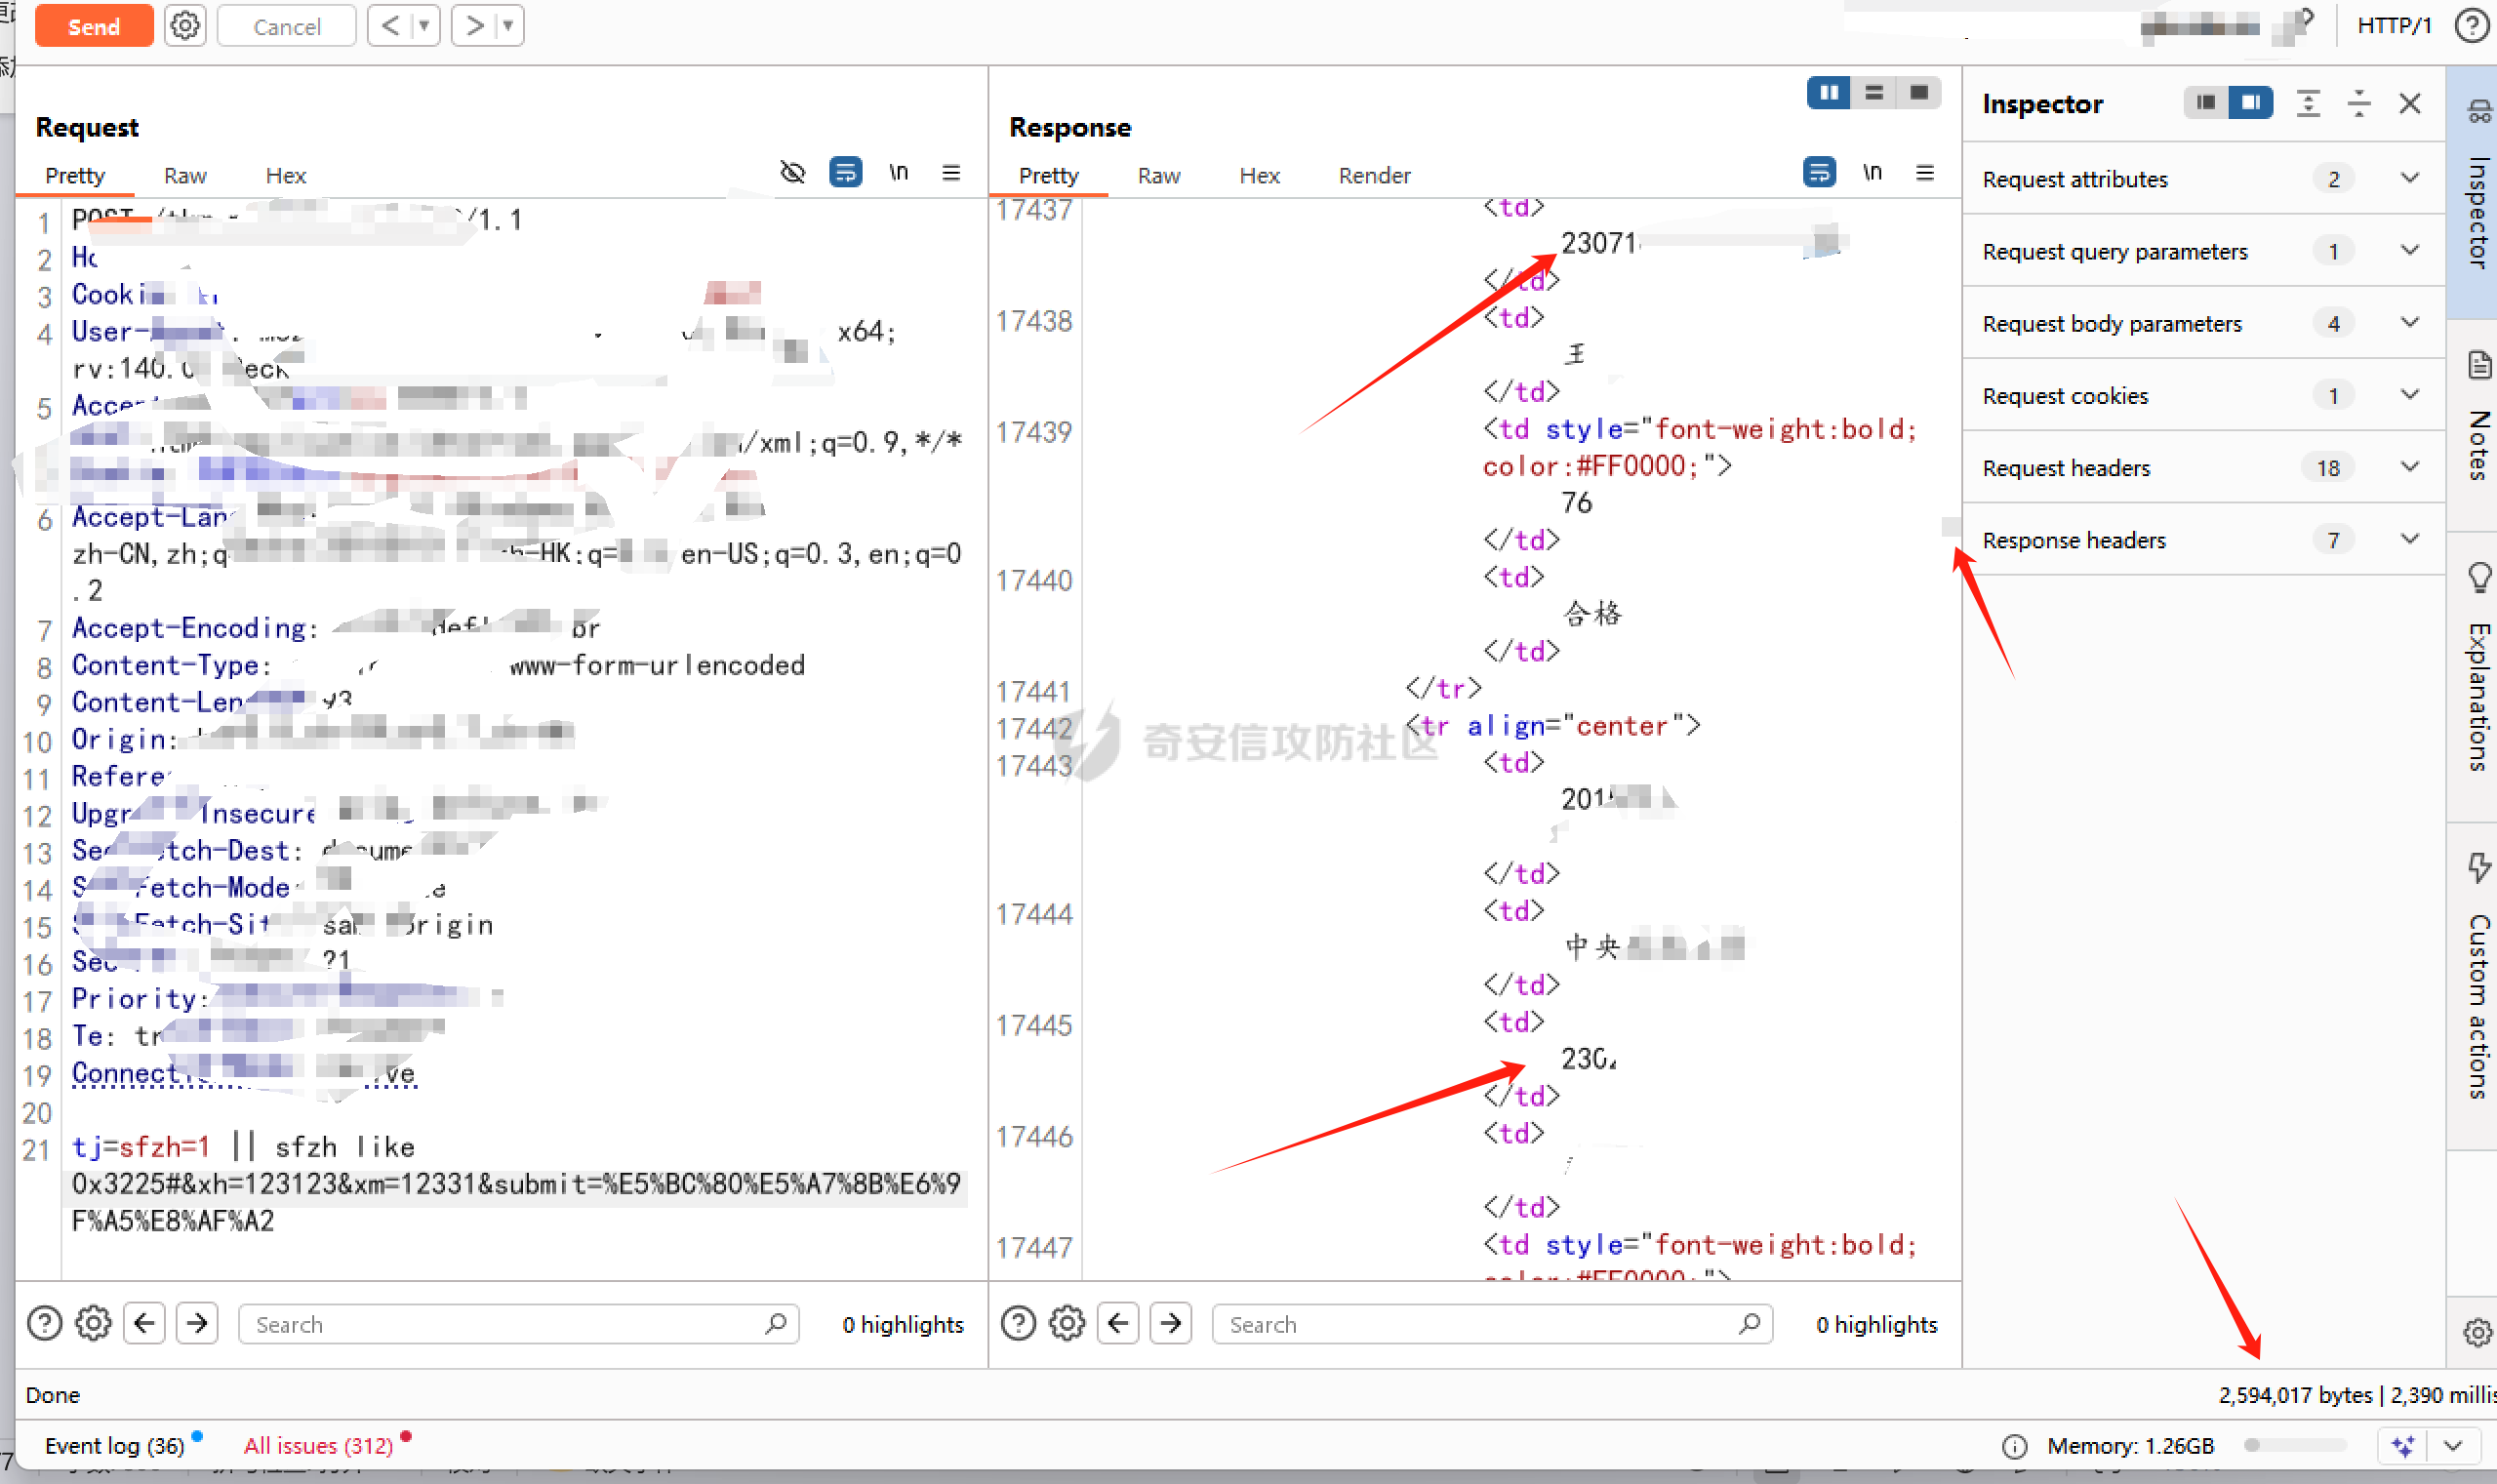This screenshot has height=1484, width=2497.
Task: Open Request search settings gear
Action: [x=93, y=1324]
